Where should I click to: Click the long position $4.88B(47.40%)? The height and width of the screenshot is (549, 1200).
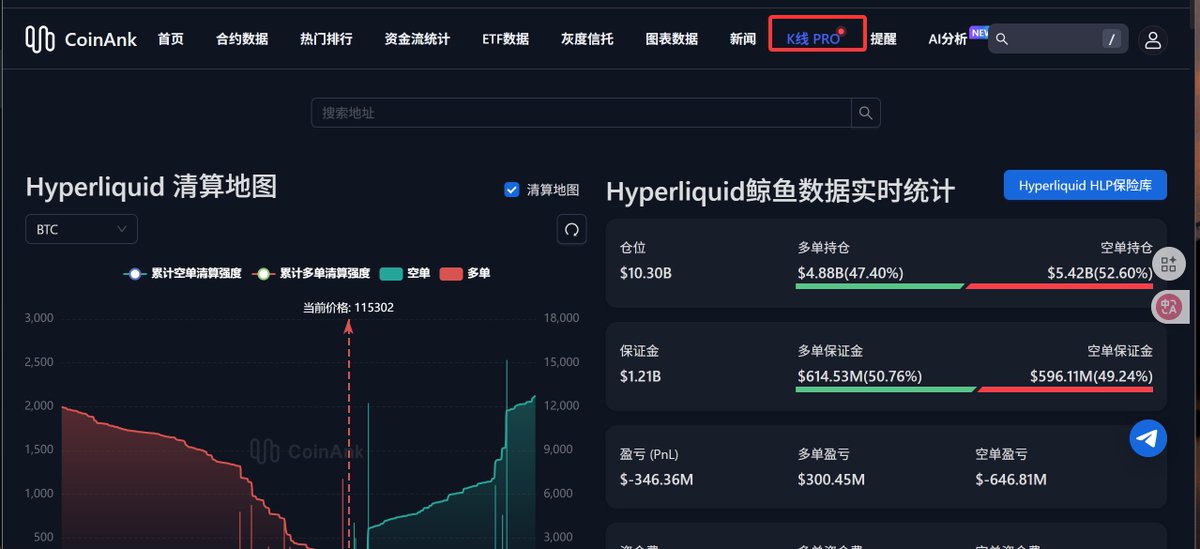851,272
